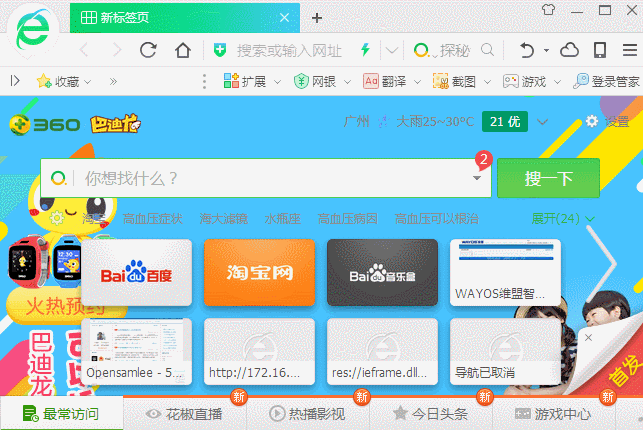The height and width of the screenshot is (430, 643).
Task: Go back to previous page
Action: [x=84, y=50]
